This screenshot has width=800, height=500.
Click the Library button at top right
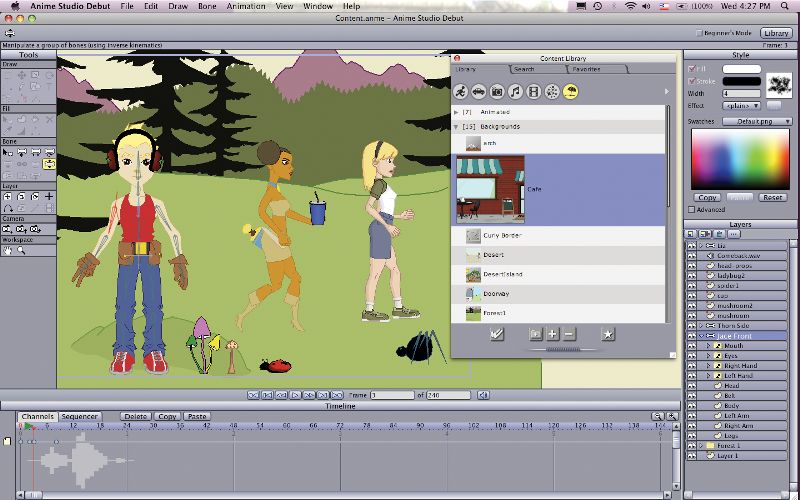[x=776, y=33]
